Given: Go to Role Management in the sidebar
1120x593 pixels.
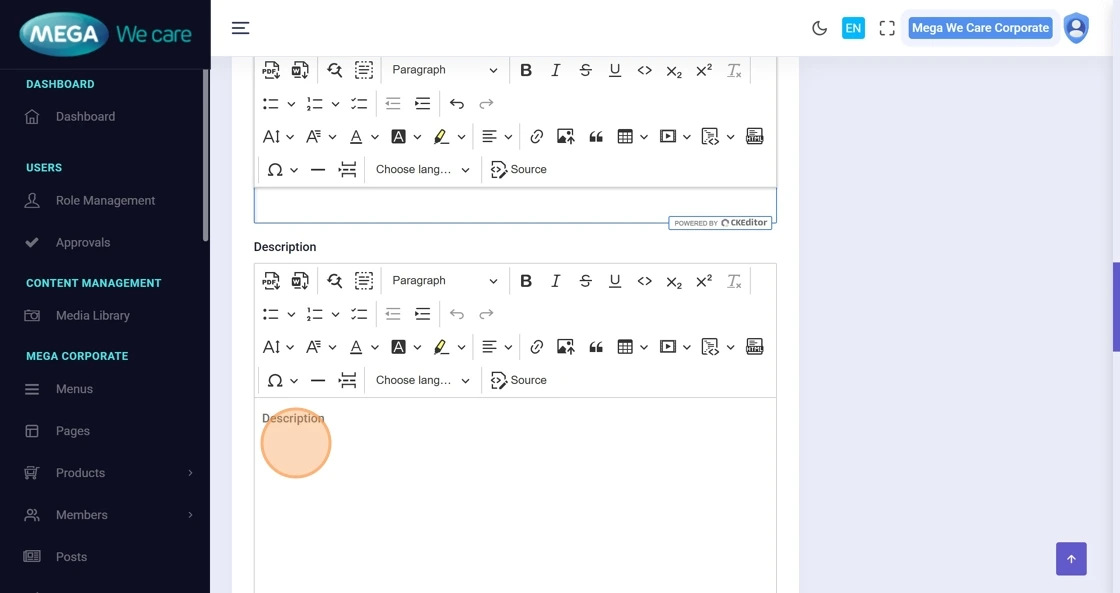Looking at the screenshot, I should (x=105, y=201).
